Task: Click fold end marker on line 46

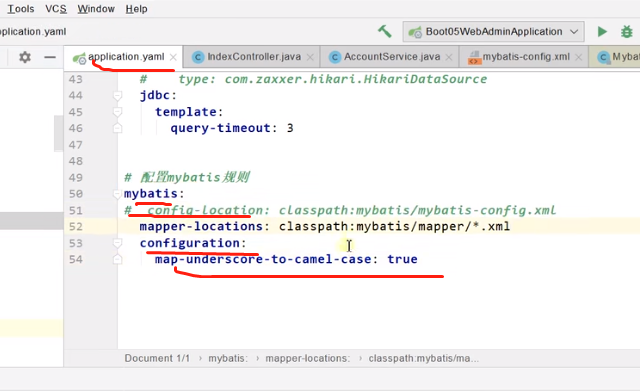Action: tap(117, 128)
